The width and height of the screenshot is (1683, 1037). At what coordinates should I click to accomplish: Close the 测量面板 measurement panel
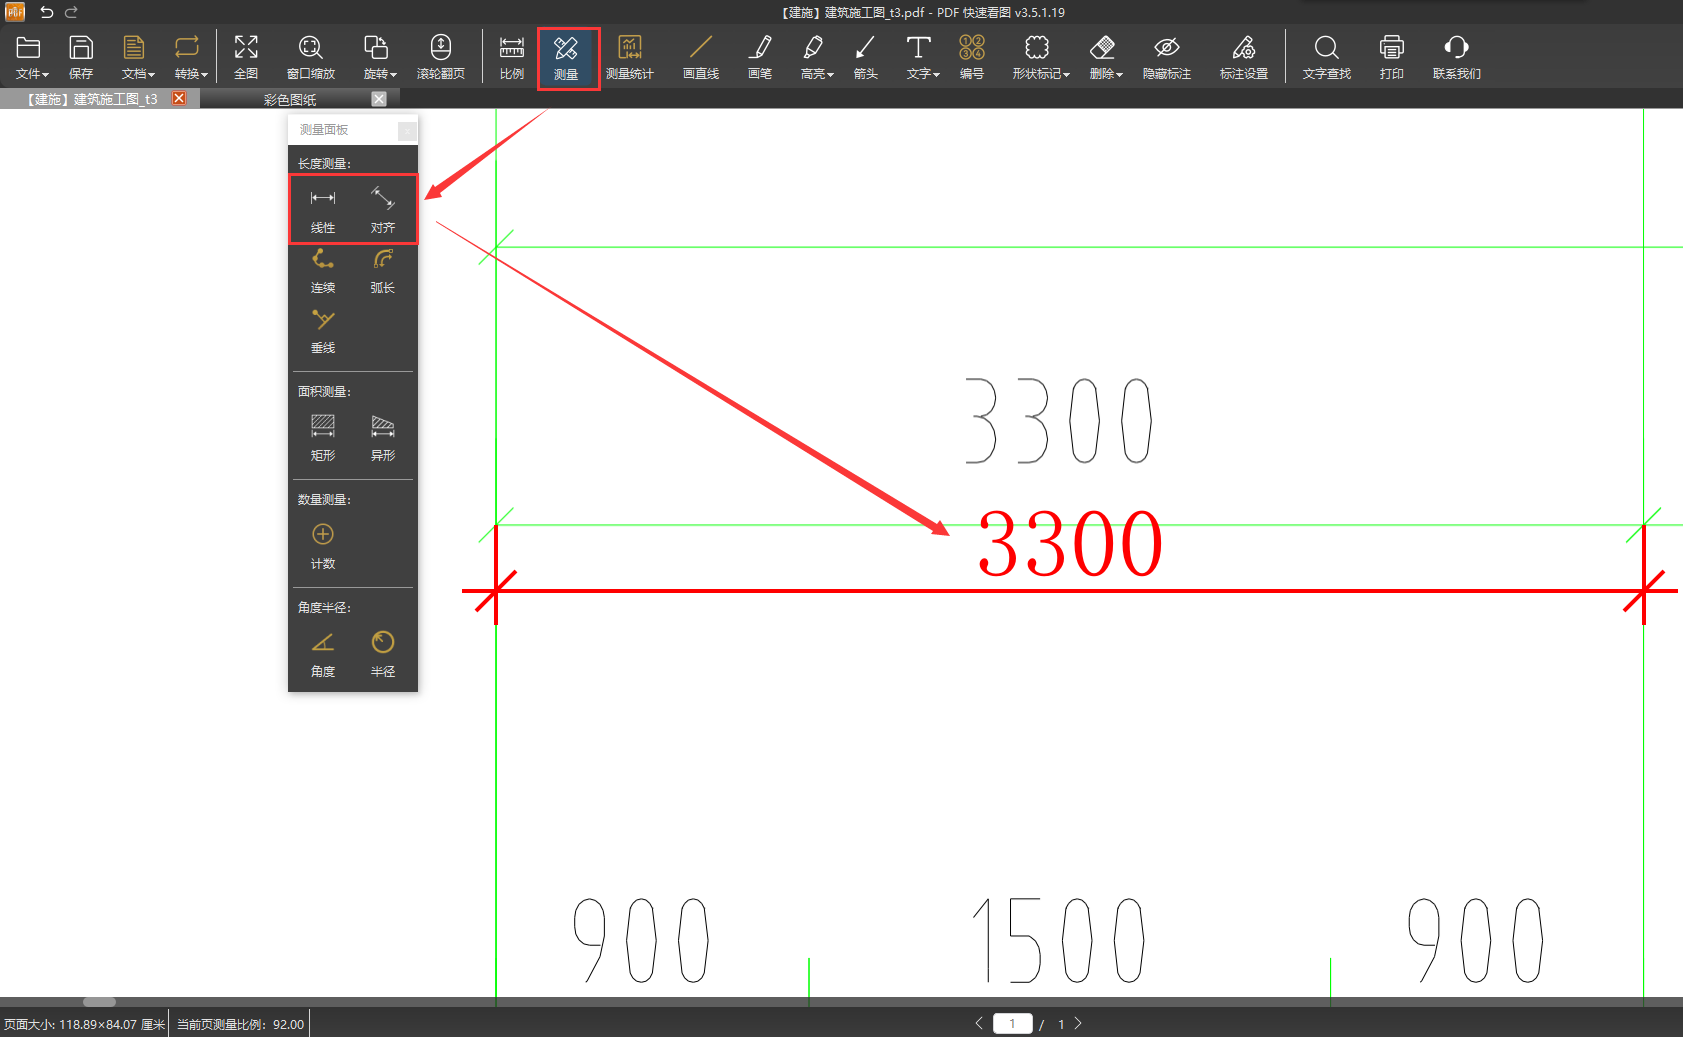(407, 130)
